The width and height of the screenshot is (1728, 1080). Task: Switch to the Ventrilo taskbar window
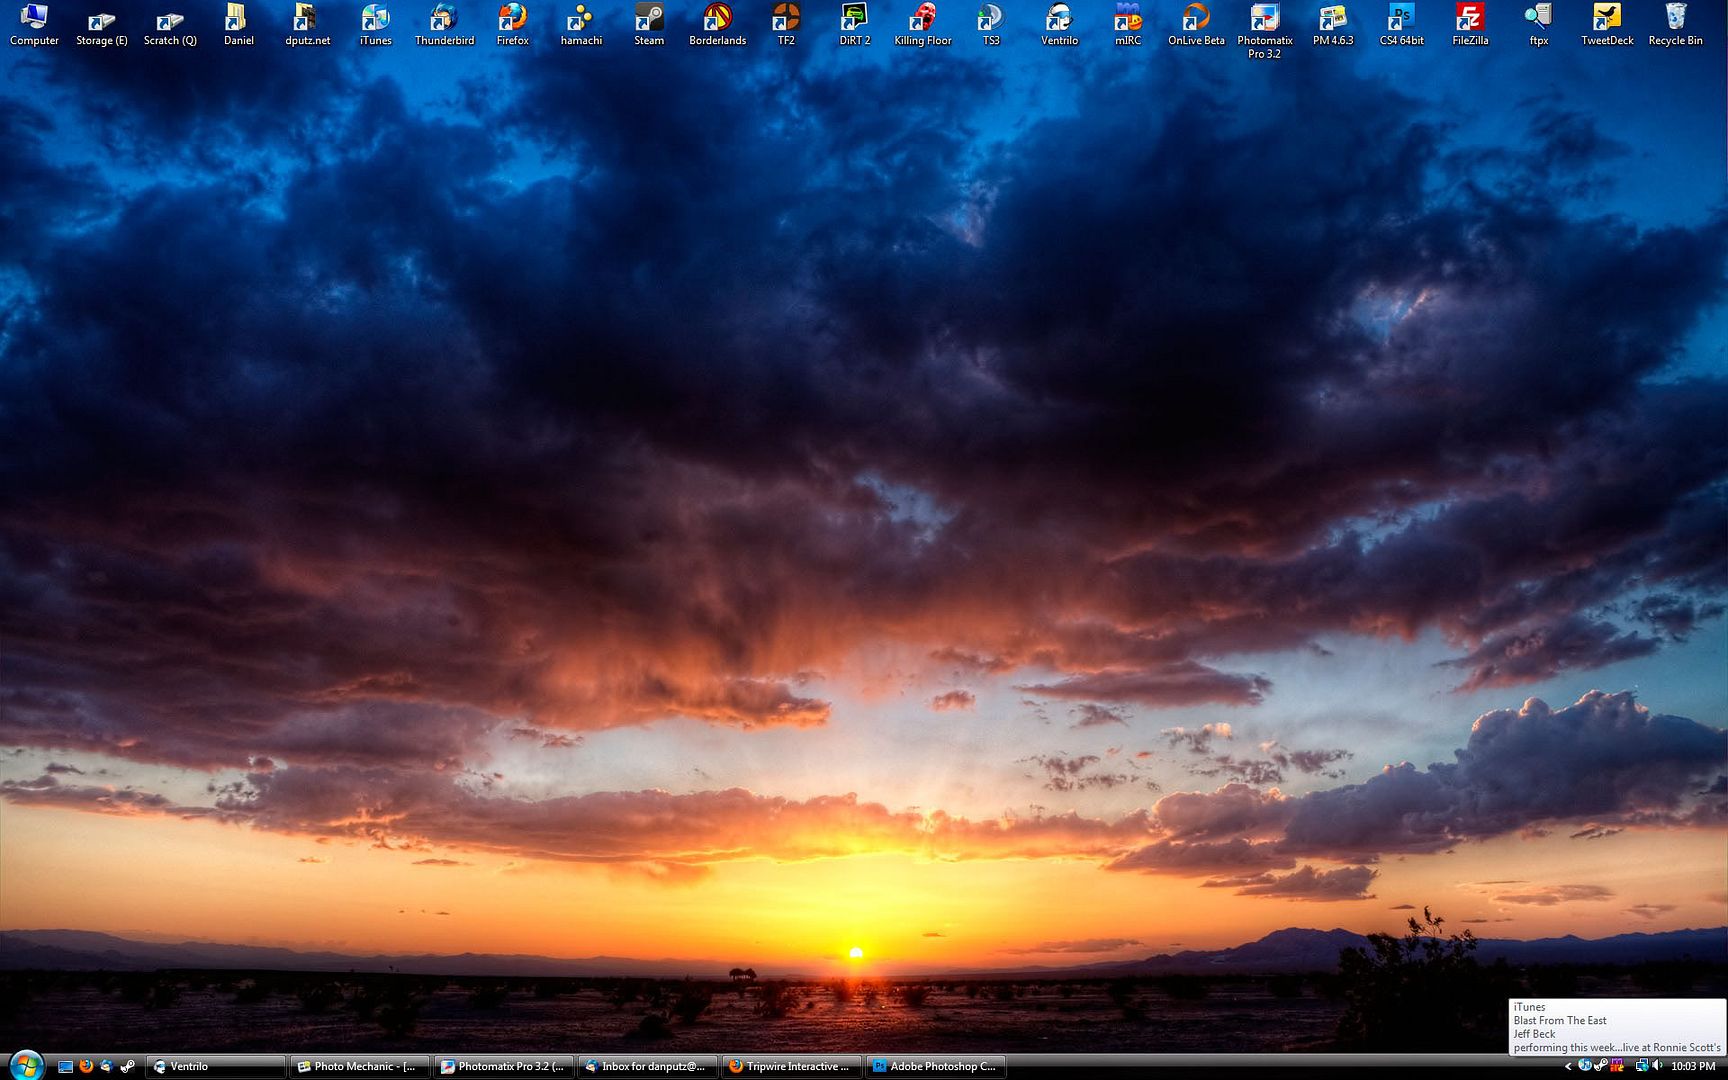coord(215,1067)
